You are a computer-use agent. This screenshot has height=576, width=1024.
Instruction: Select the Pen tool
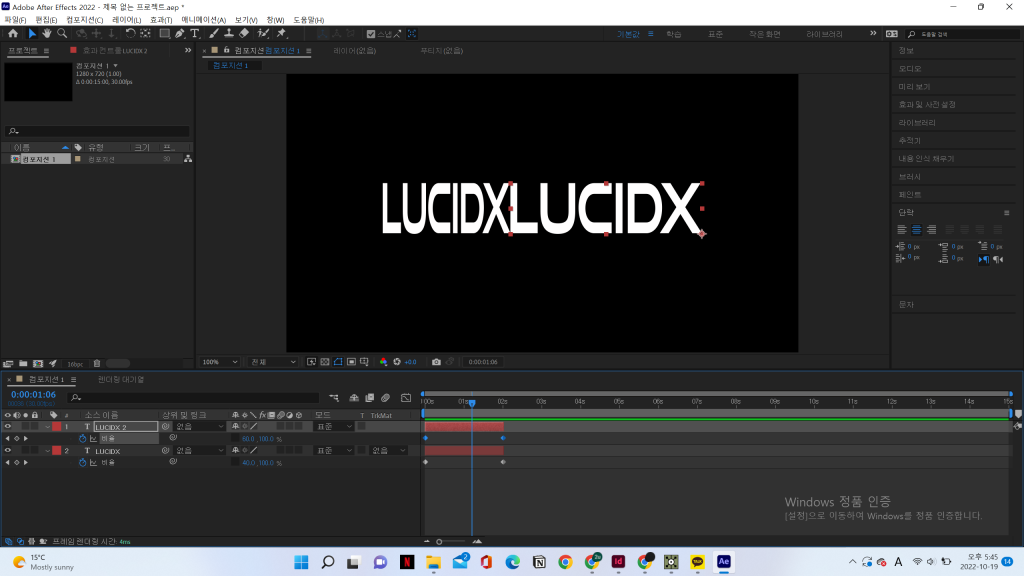pos(180,33)
